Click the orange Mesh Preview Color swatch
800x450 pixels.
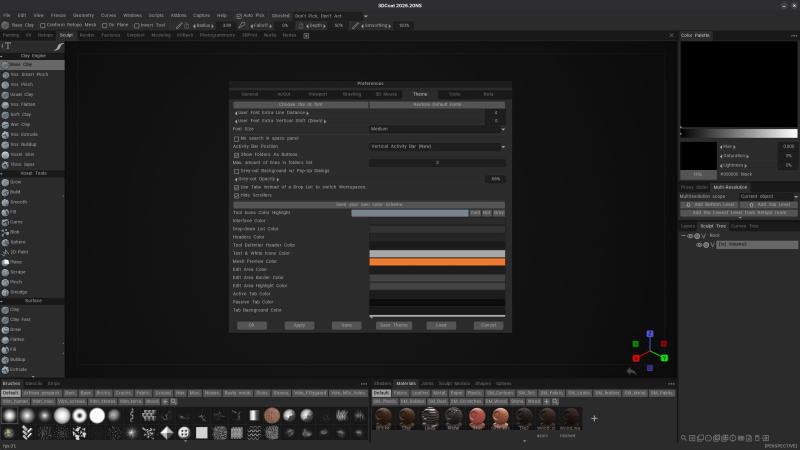pyautogui.click(x=437, y=262)
